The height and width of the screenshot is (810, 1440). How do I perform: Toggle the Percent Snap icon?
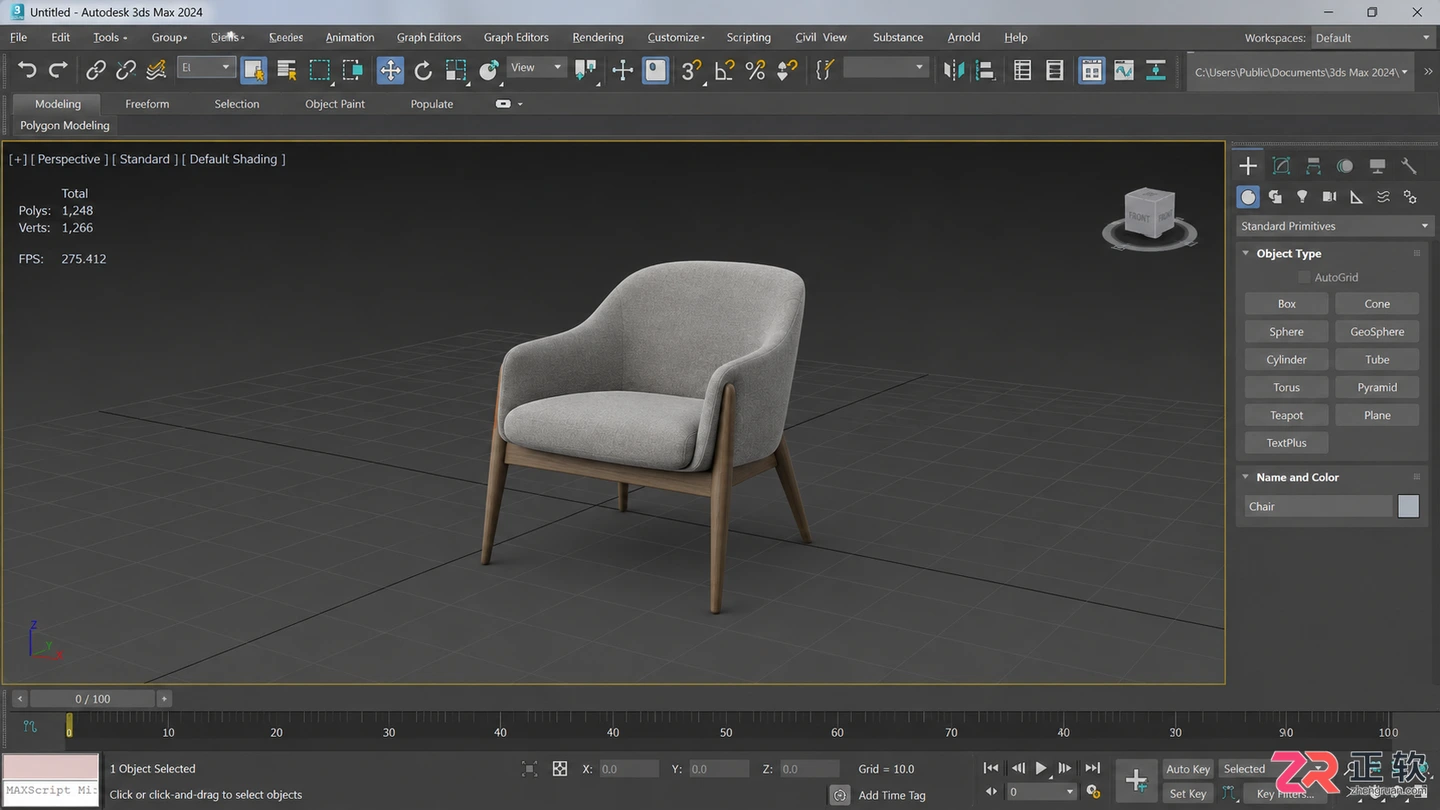click(756, 70)
